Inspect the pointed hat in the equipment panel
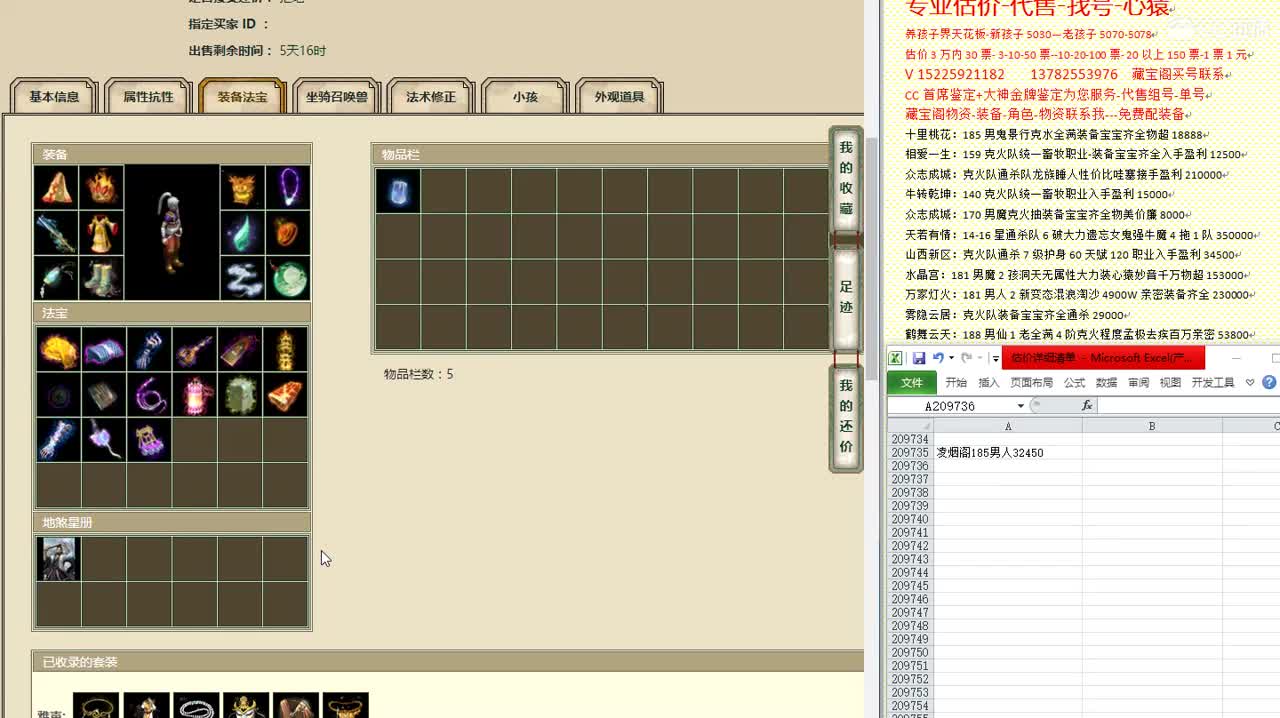This screenshot has height=718, width=1280. (56, 187)
